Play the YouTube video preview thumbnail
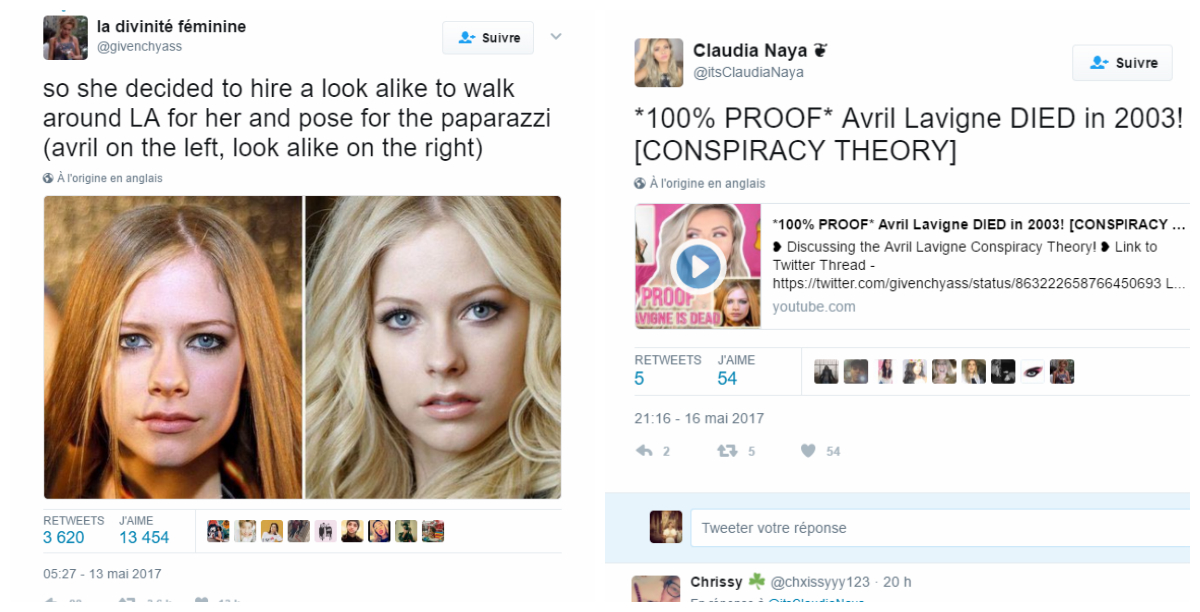Viewport: 1200px width, 612px height. click(x=698, y=266)
